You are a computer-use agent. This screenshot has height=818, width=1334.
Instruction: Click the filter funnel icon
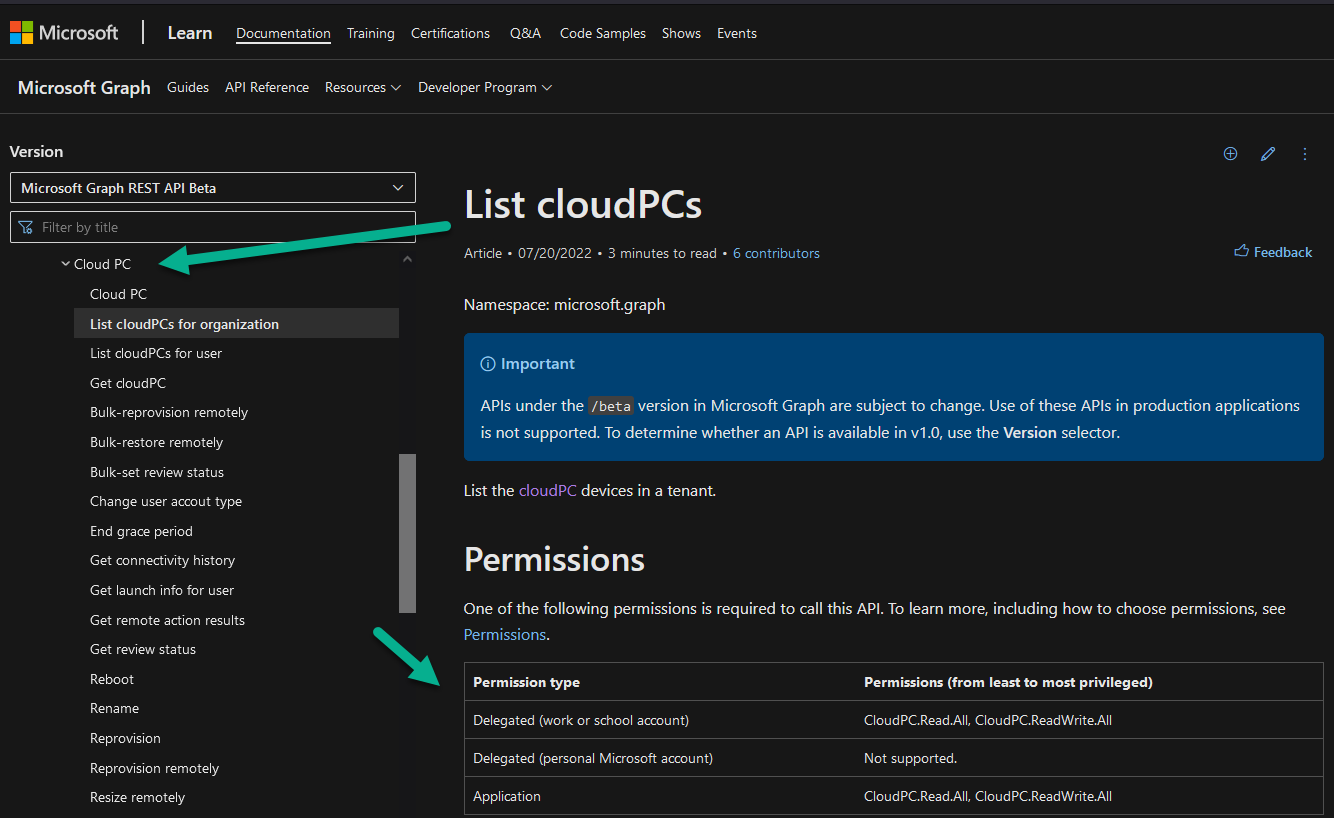pyautogui.click(x=26, y=227)
